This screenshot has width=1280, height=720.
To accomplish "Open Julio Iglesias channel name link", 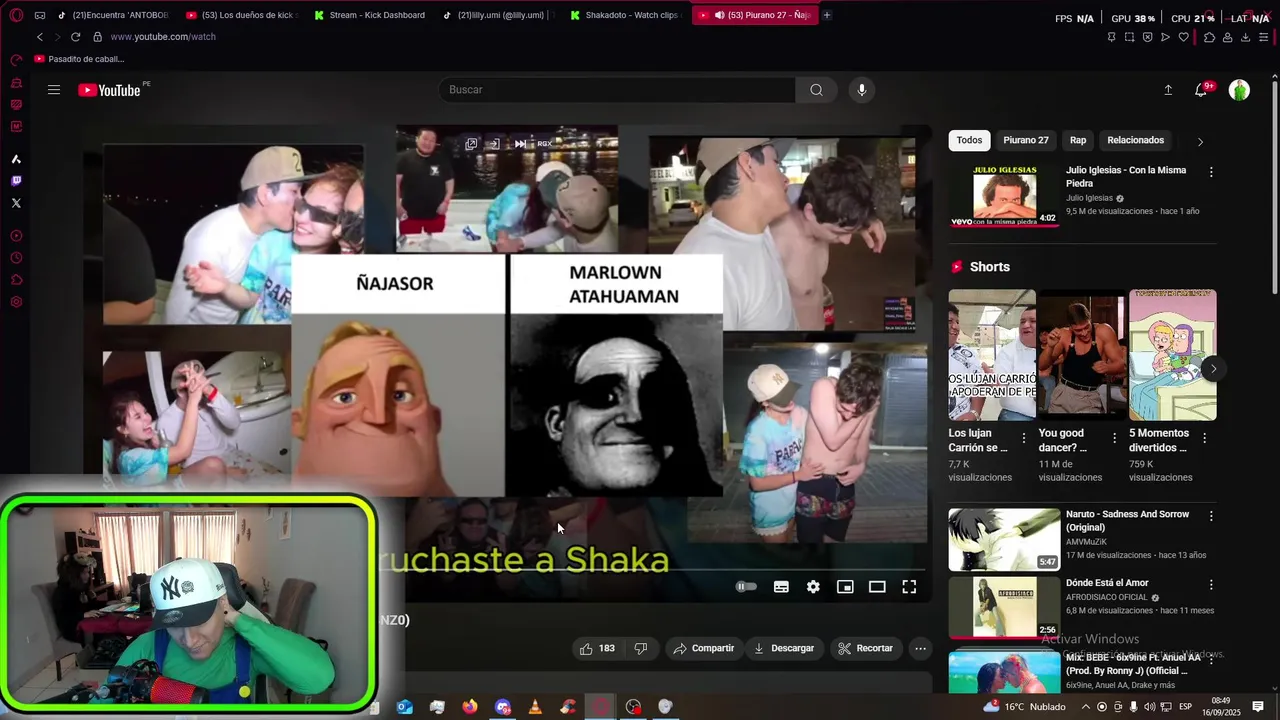I will (x=1090, y=198).
